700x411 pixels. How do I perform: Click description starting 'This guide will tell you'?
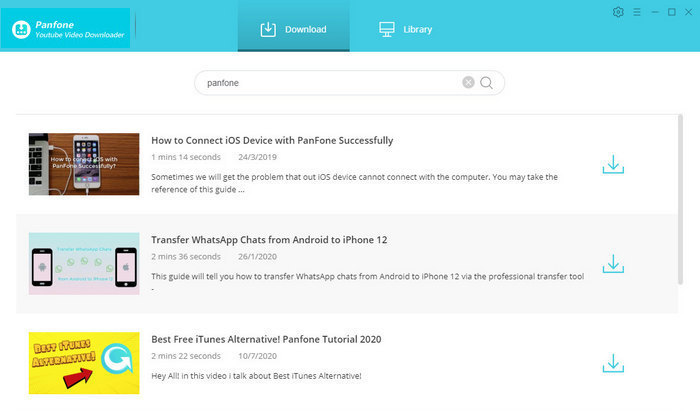[x=367, y=282]
